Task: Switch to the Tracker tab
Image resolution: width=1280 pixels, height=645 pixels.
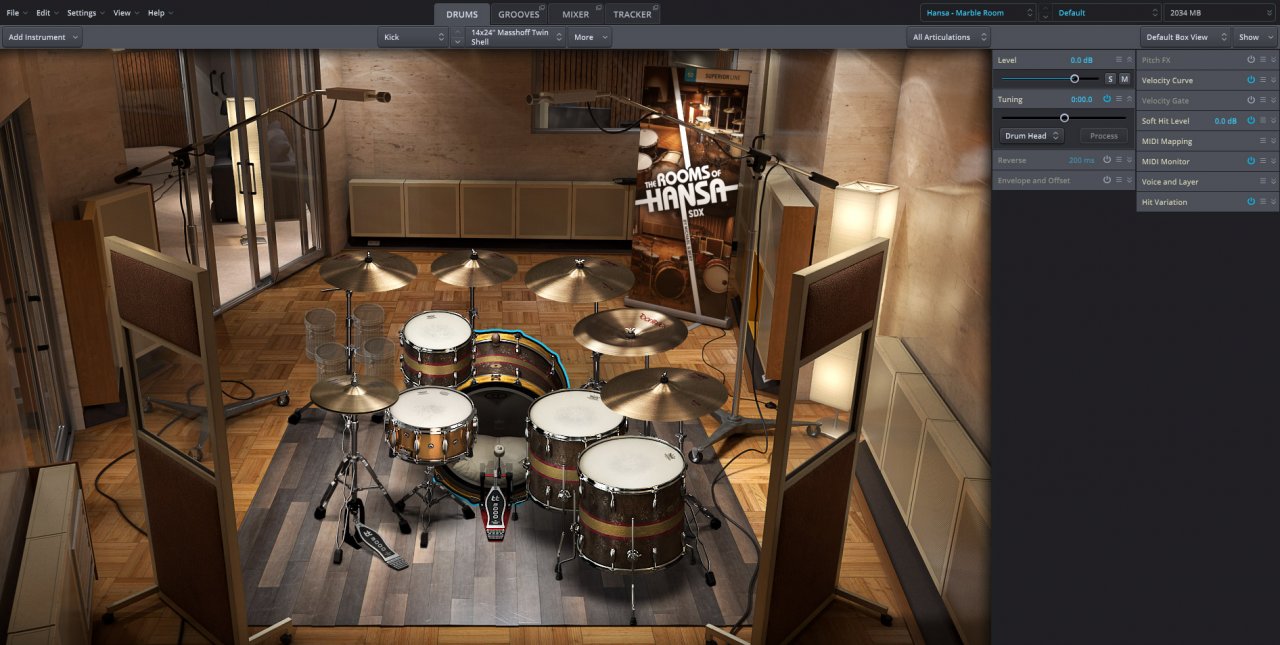Action: point(632,14)
